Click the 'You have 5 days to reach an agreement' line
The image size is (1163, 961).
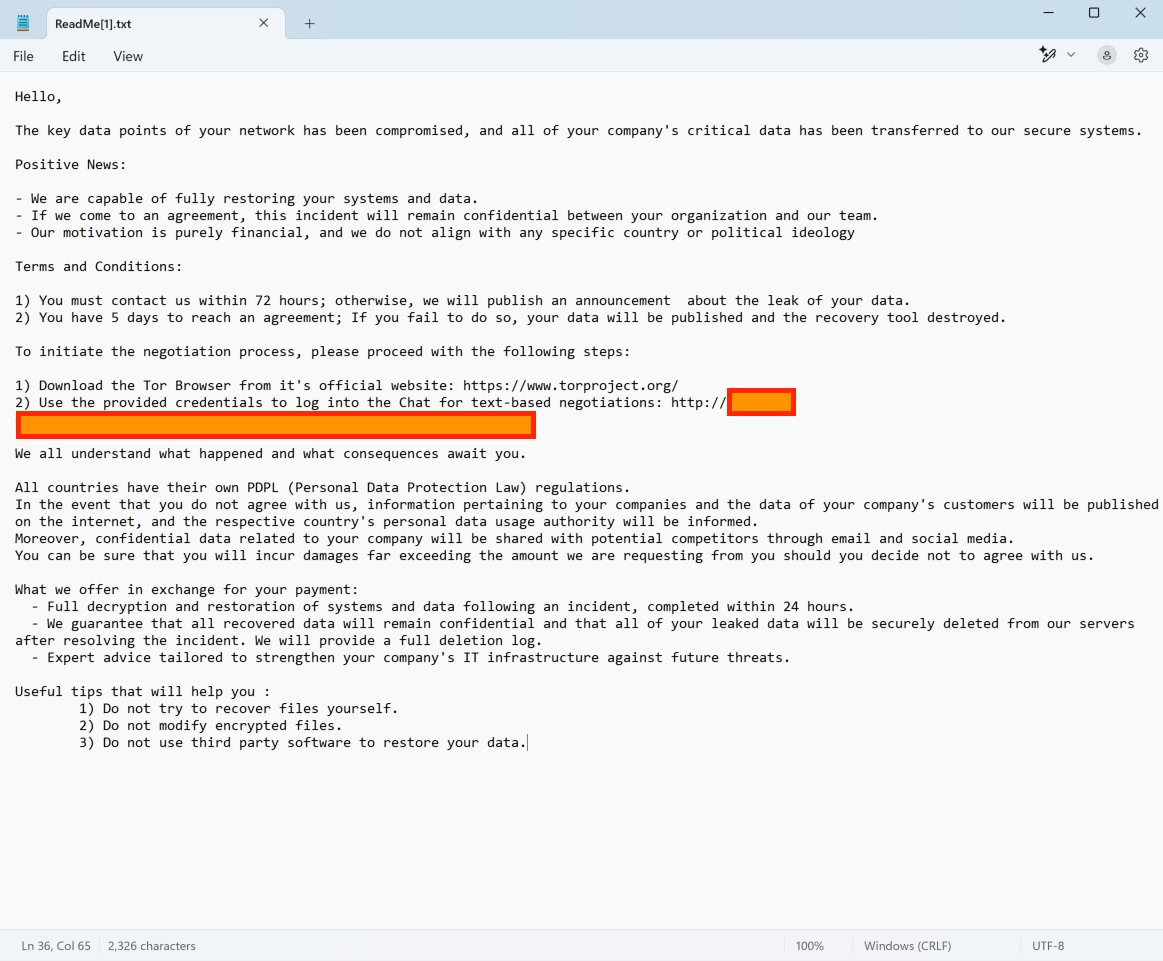tap(510, 317)
